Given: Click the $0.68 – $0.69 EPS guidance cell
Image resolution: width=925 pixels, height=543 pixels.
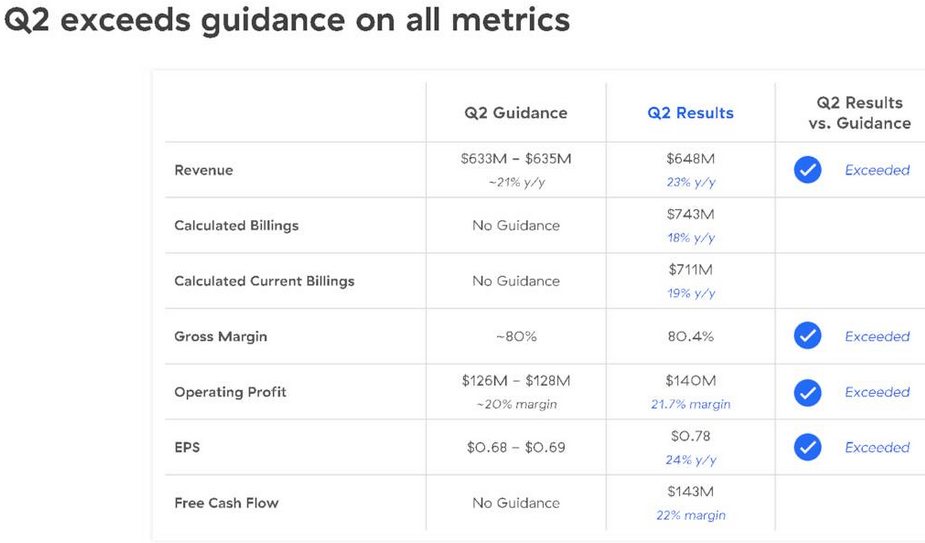Looking at the screenshot, I should (515, 447).
